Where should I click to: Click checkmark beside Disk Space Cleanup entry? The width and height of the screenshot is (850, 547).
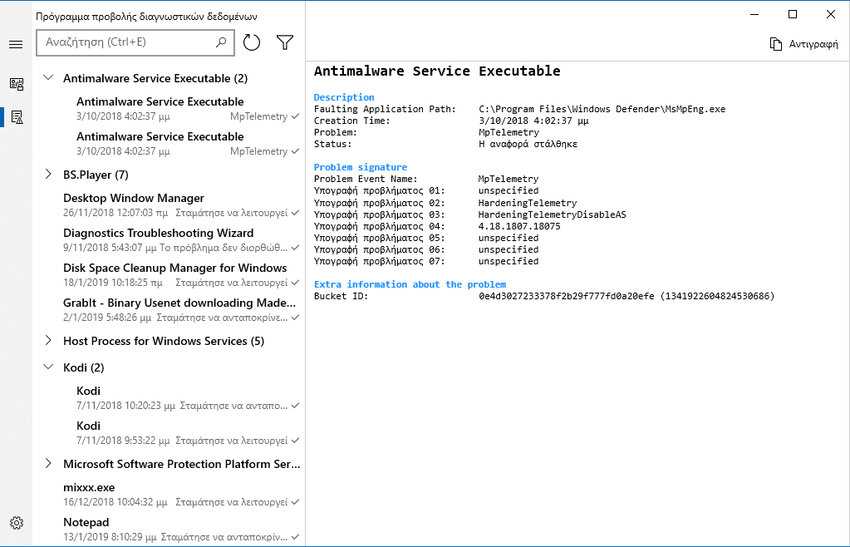[x=295, y=283]
